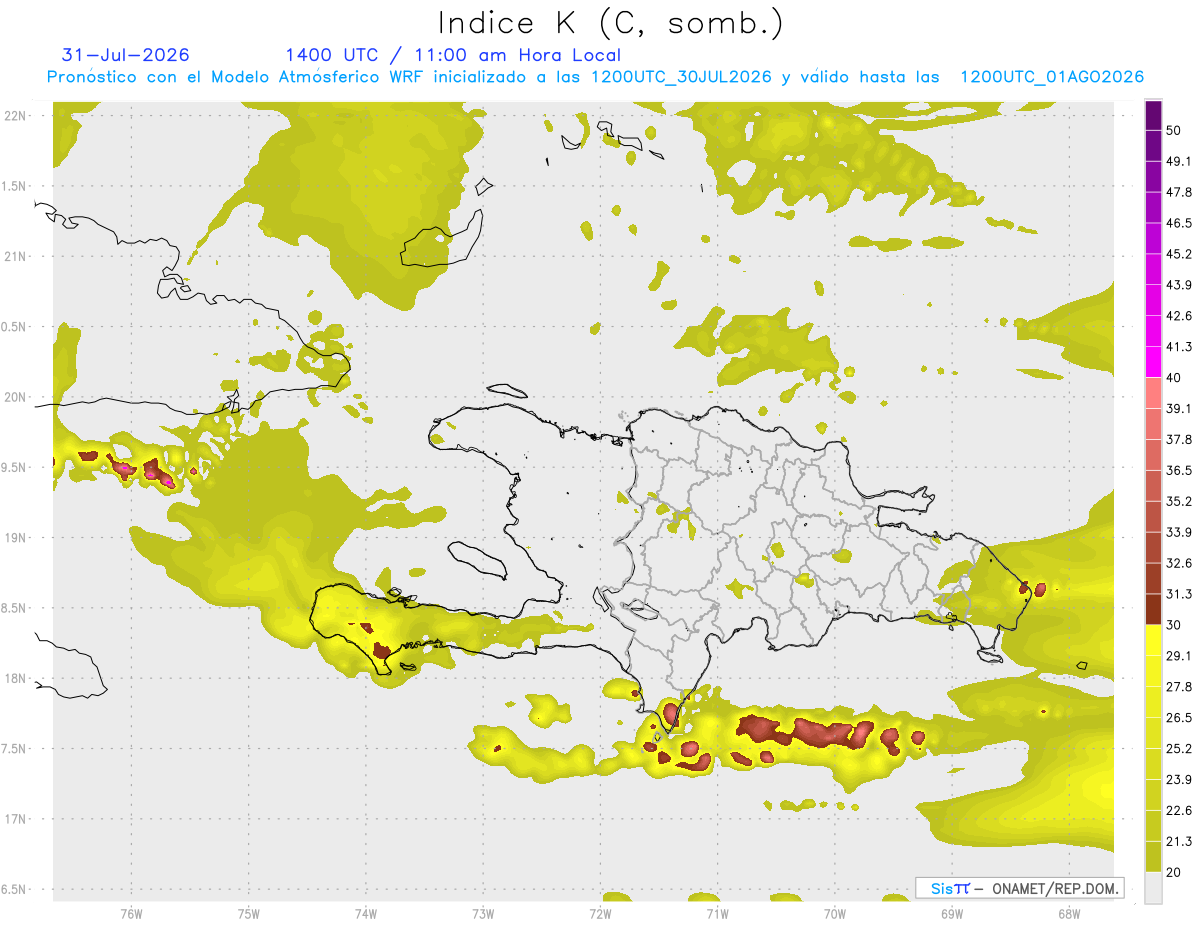
Task: Click the "68W" longitude label
Action: 1069,913
